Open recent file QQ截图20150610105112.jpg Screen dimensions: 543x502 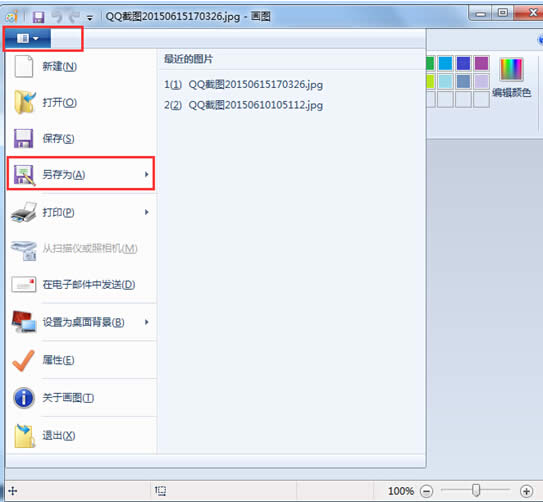click(x=243, y=105)
